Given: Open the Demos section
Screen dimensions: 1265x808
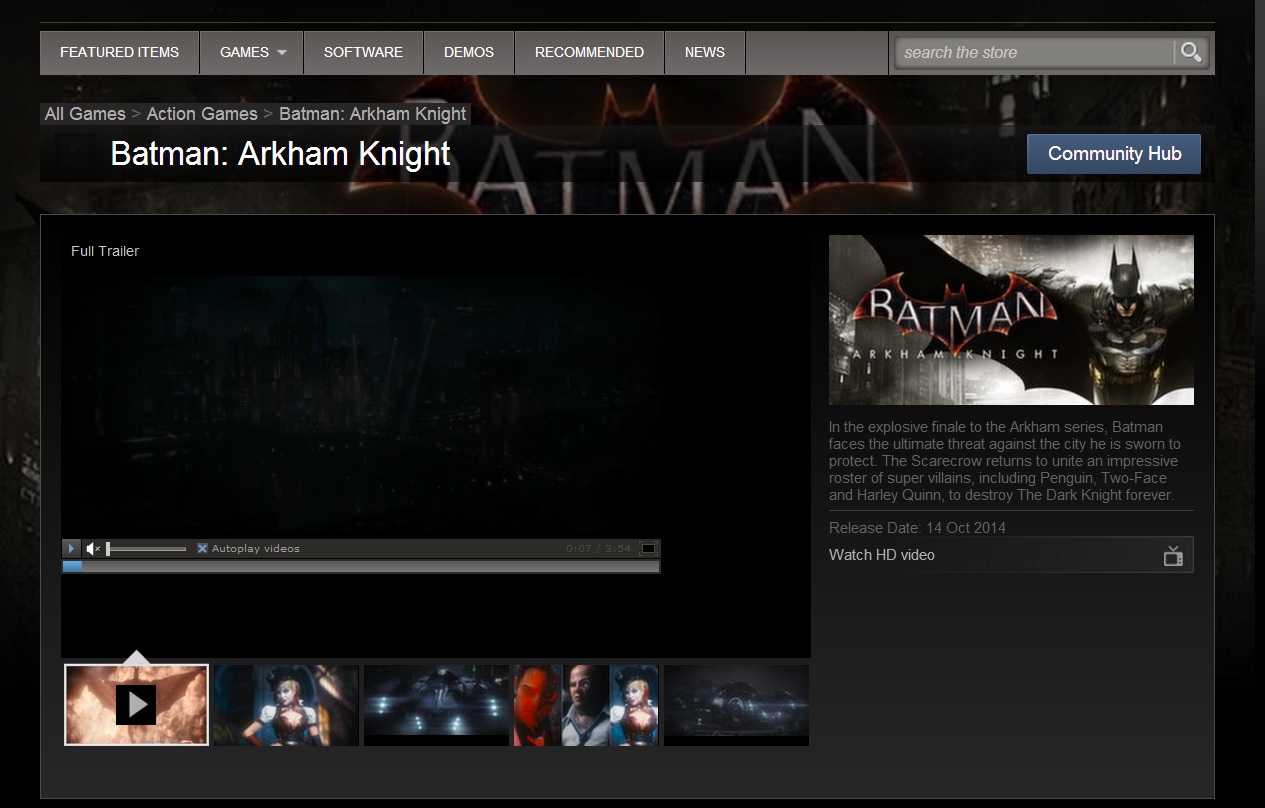Looking at the screenshot, I should [x=469, y=53].
